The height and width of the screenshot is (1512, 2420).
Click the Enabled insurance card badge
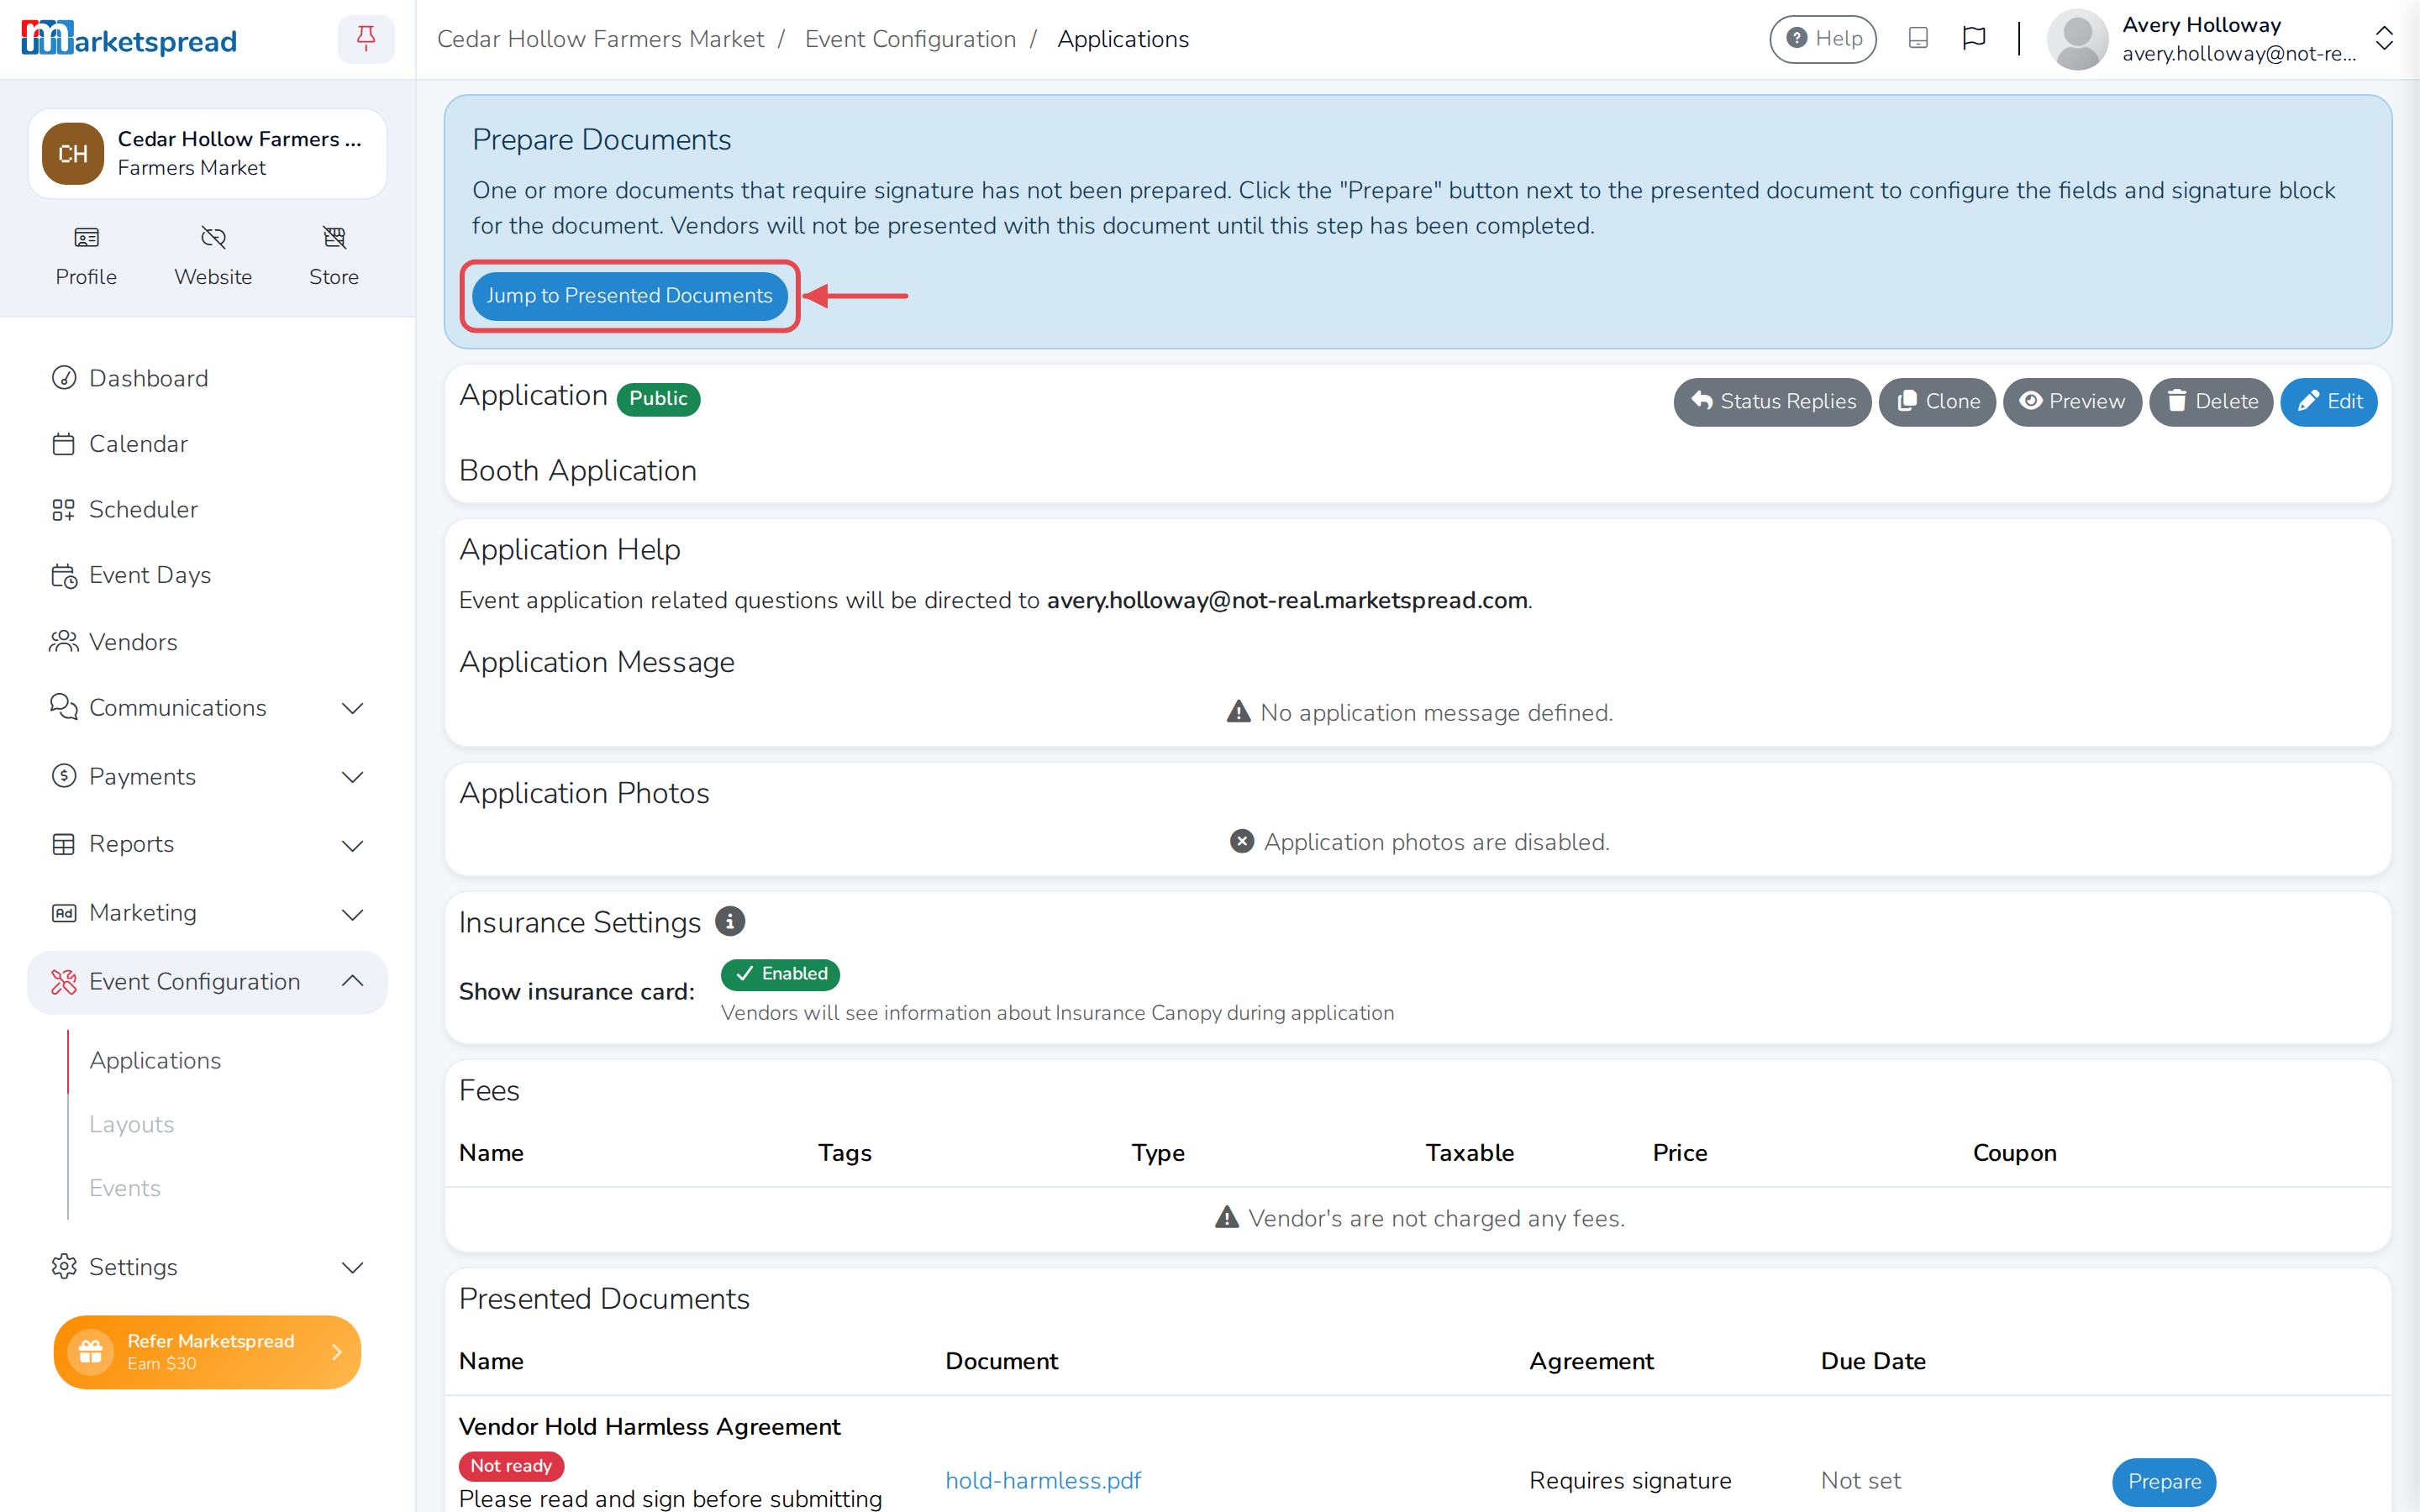[780, 974]
